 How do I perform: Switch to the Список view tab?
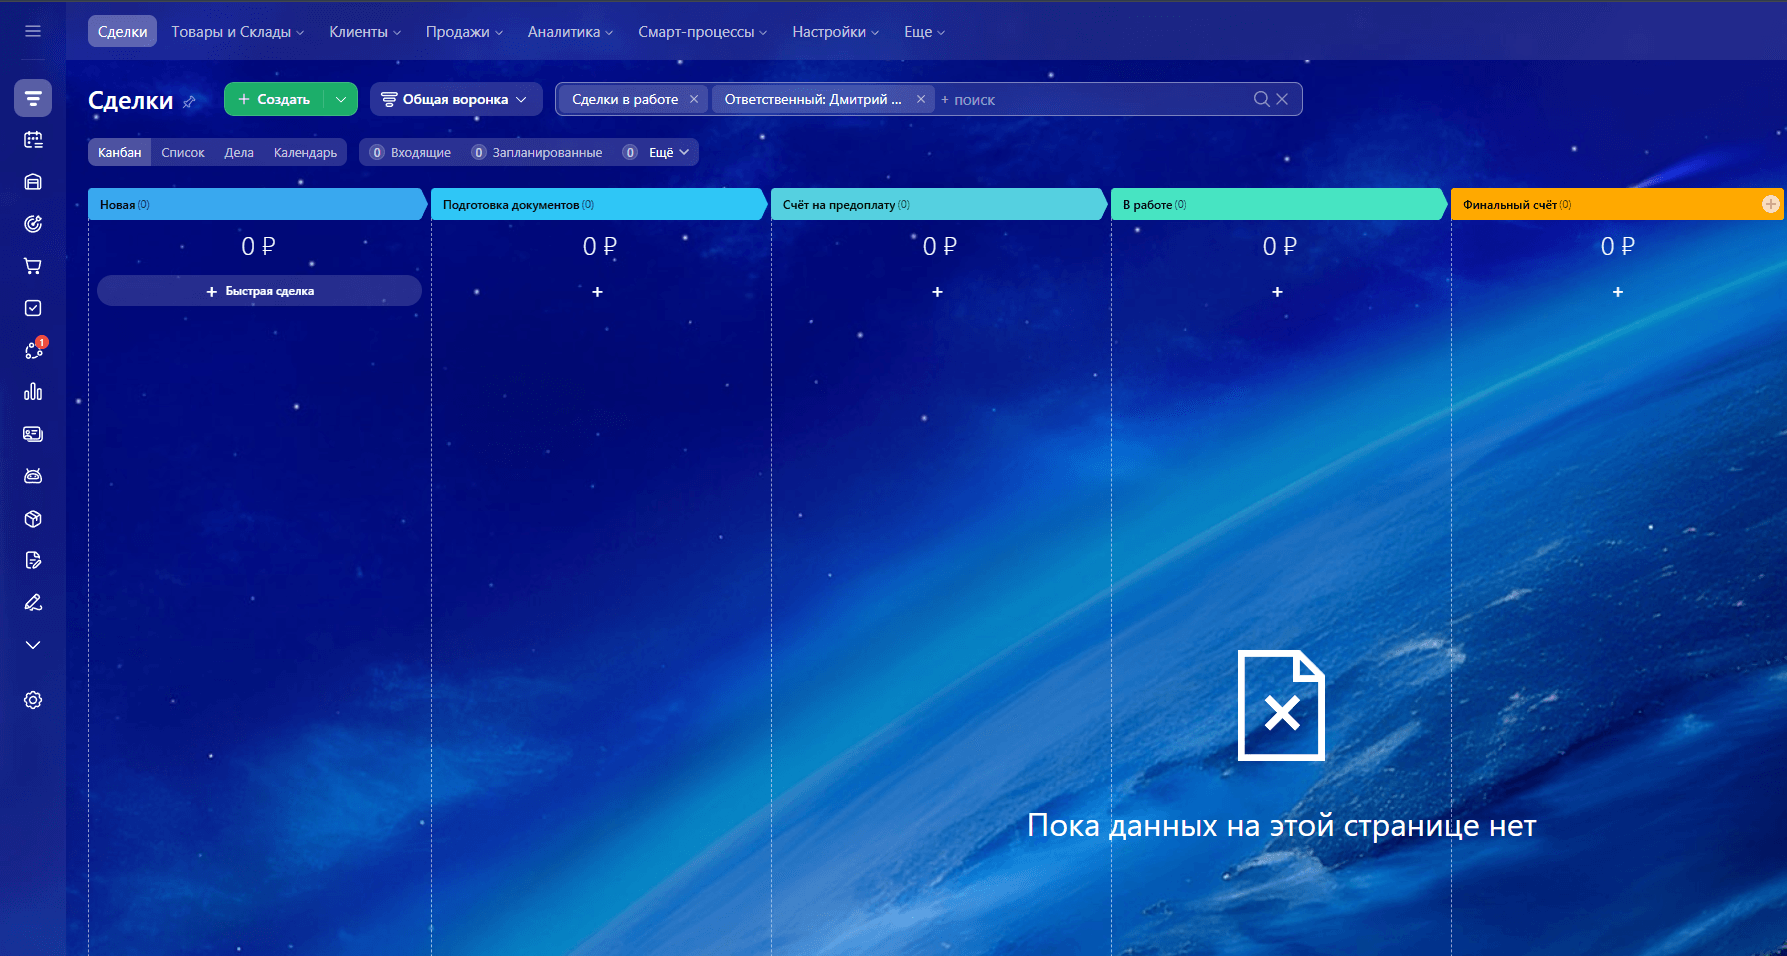183,152
